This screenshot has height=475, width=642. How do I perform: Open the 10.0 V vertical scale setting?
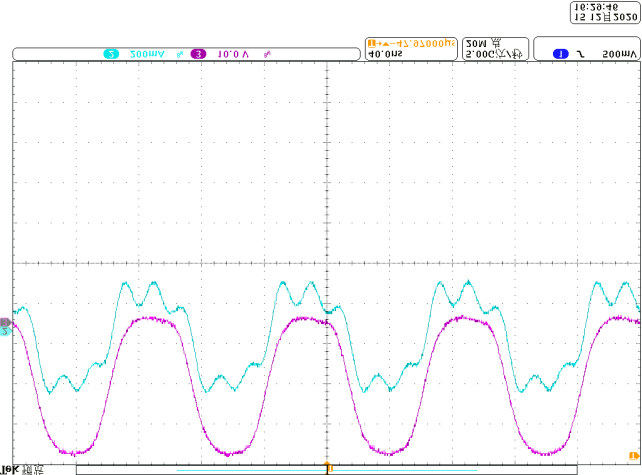[x=233, y=53]
